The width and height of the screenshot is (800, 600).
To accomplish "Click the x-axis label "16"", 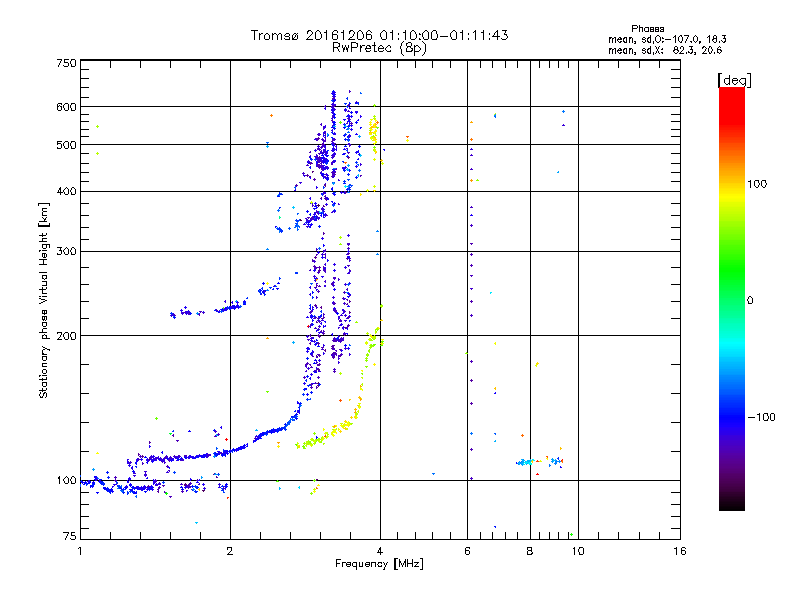I will click(680, 551).
